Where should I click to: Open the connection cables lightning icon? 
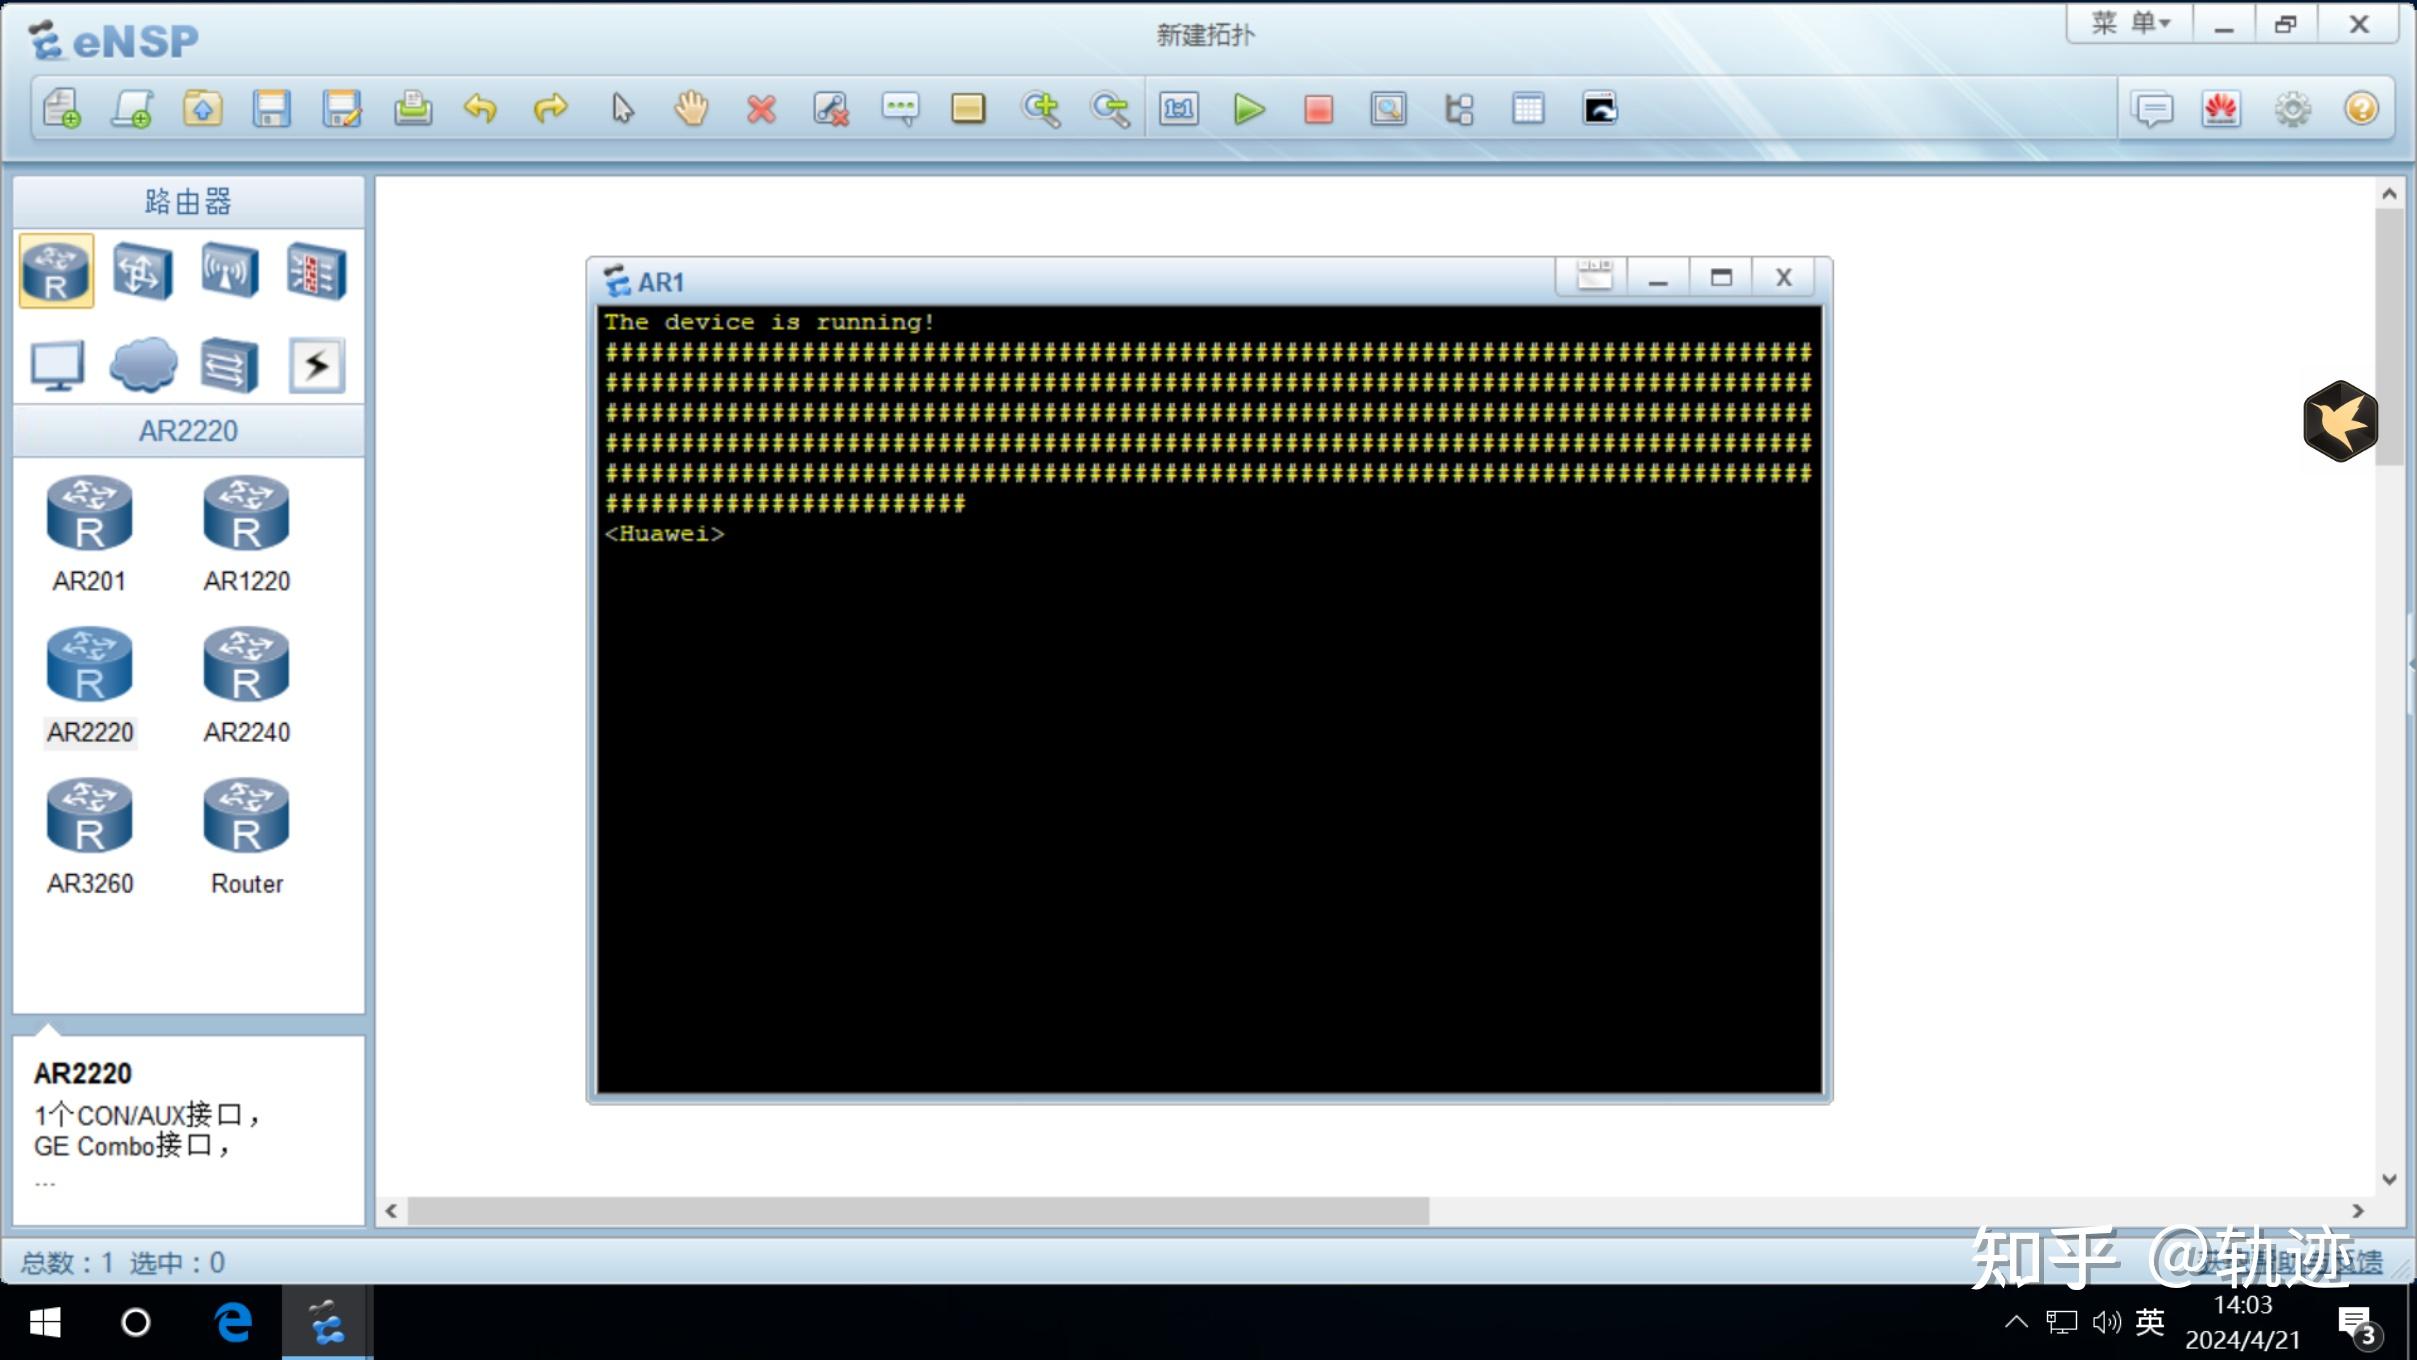(x=316, y=365)
